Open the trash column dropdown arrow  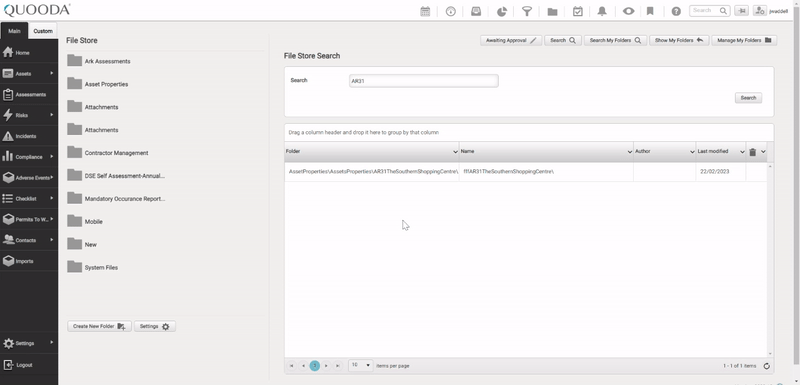pyautogui.click(x=763, y=151)
